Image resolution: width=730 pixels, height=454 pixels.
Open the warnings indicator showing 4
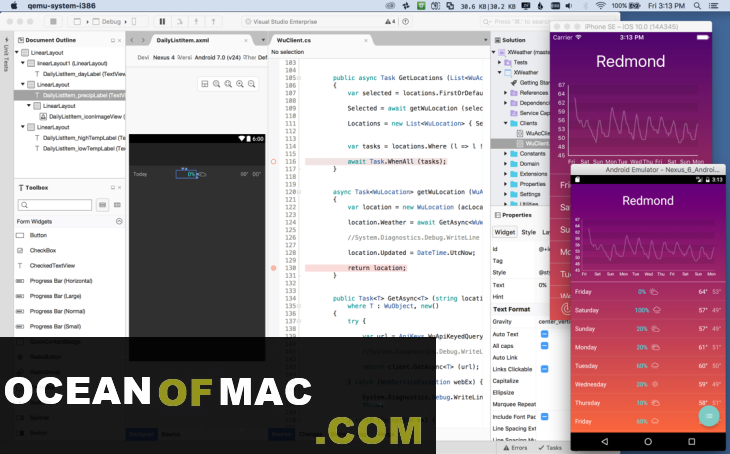tap(390, 21)
